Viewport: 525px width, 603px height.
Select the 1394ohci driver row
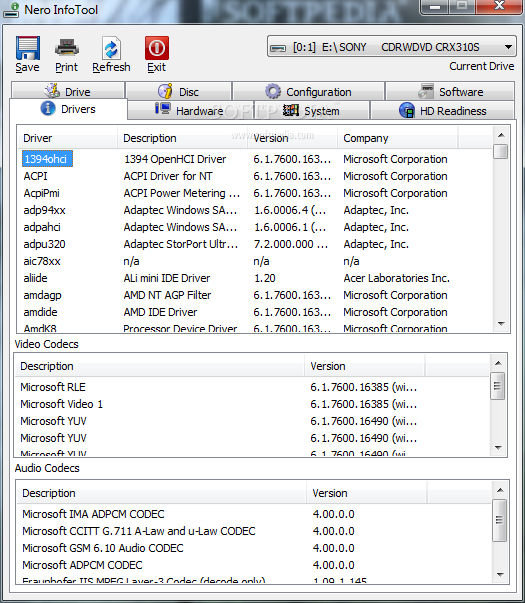[x=47, y=159]
